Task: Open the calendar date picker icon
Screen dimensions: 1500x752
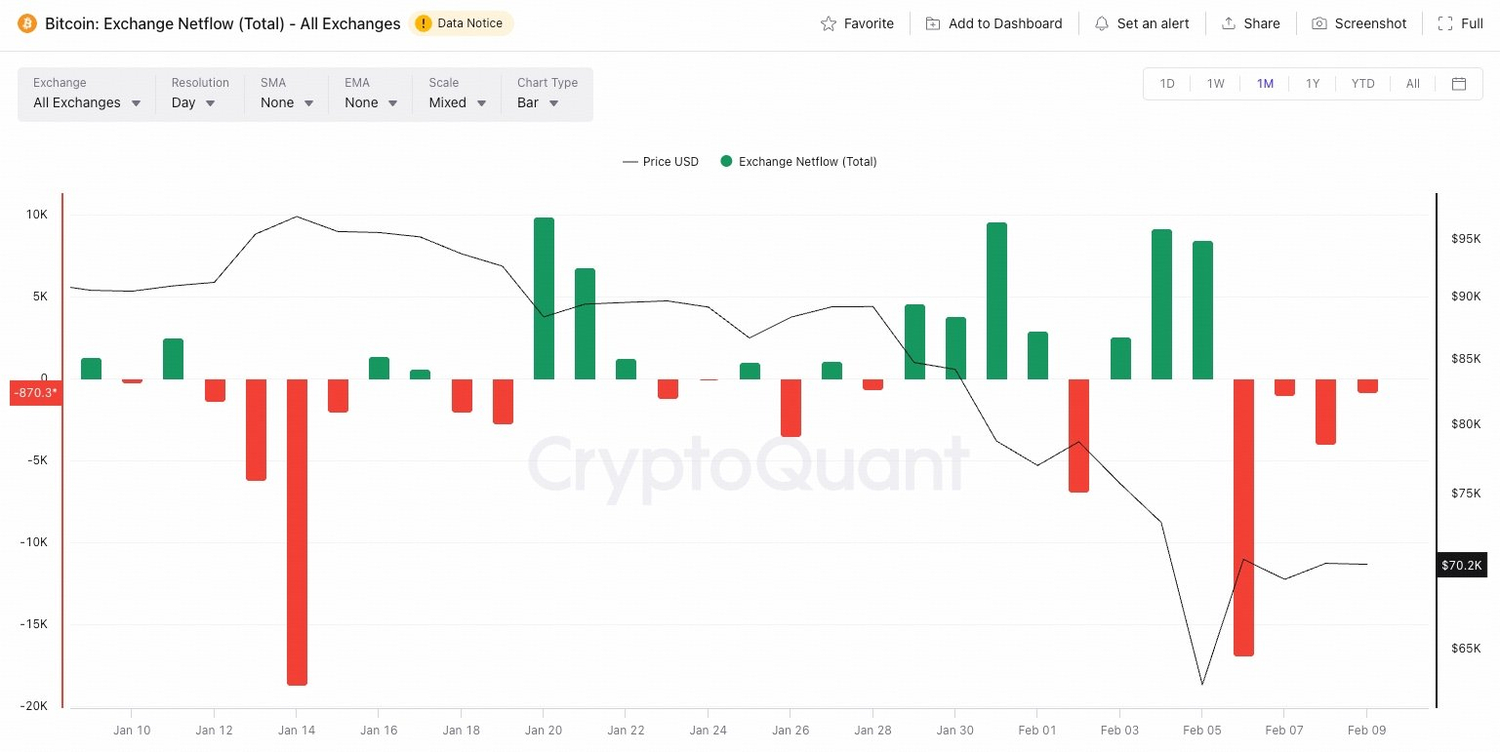Action: coord(1459,84)
